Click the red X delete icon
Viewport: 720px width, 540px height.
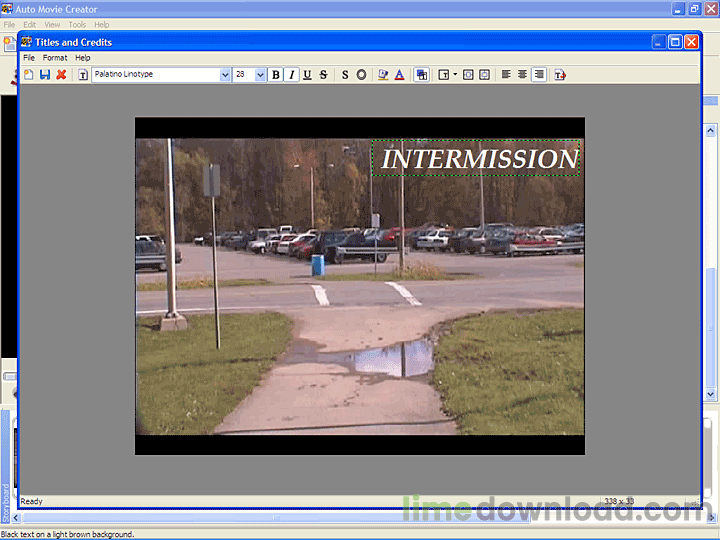(61, 74)
